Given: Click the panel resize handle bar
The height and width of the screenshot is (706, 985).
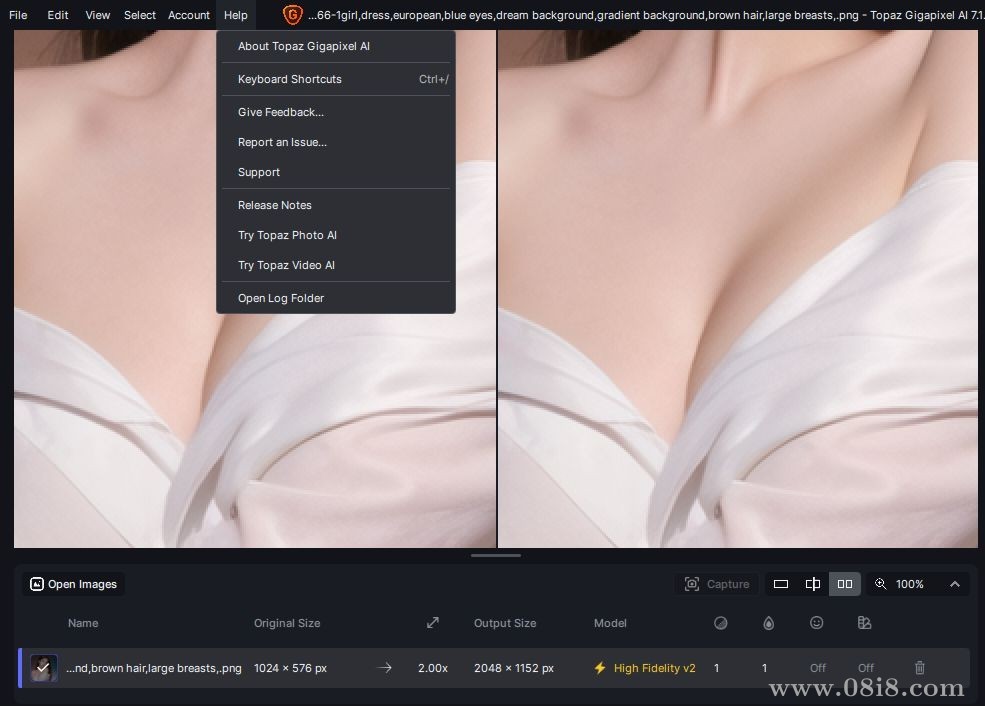Looking at the screenshot, I should [x=496, y=555].
